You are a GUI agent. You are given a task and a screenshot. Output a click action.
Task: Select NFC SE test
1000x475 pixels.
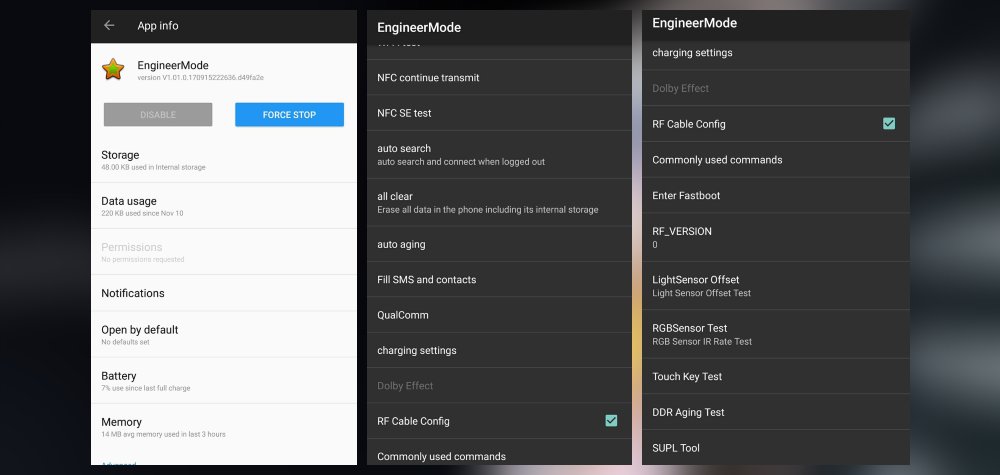click(x=499, y=113)
